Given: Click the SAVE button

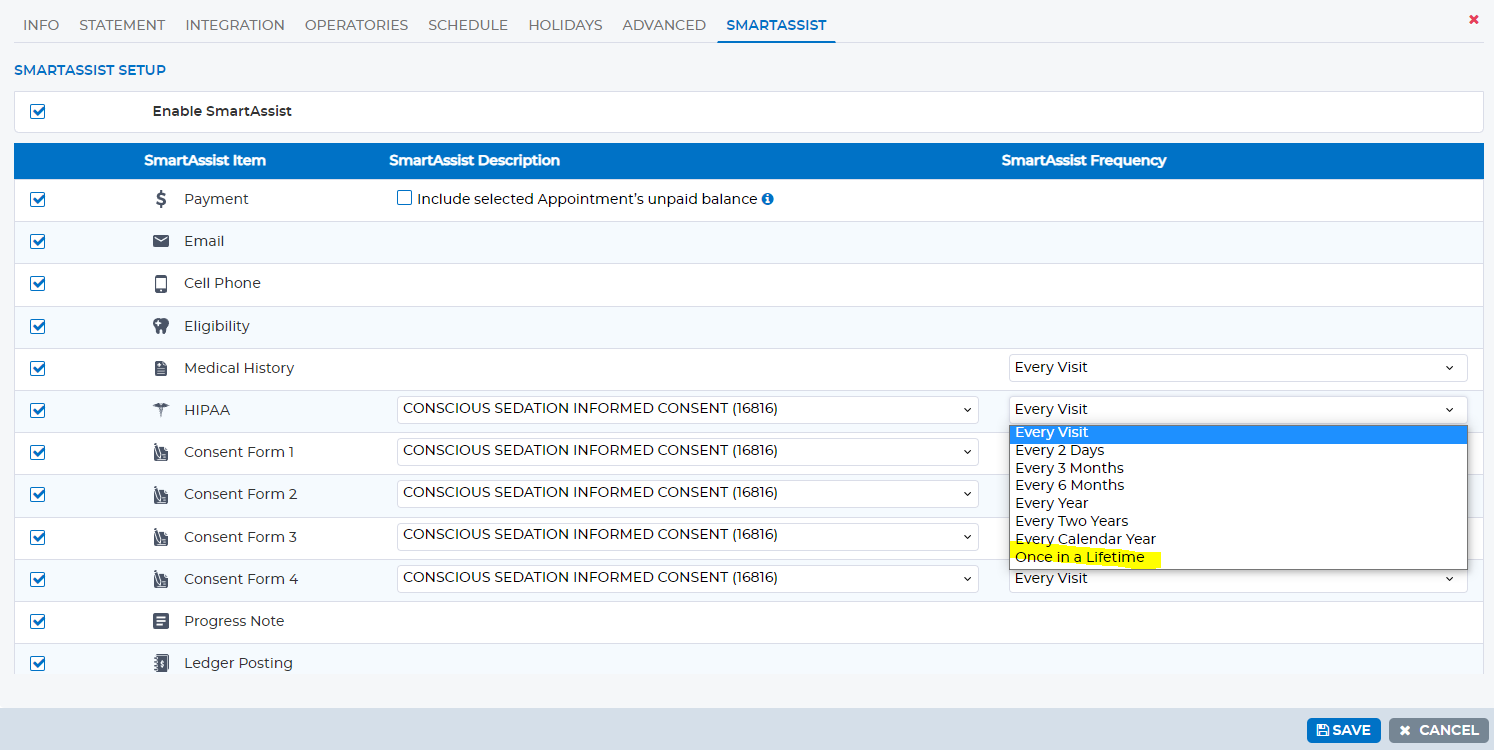Looking at the screenshot, I should 1343,730.
